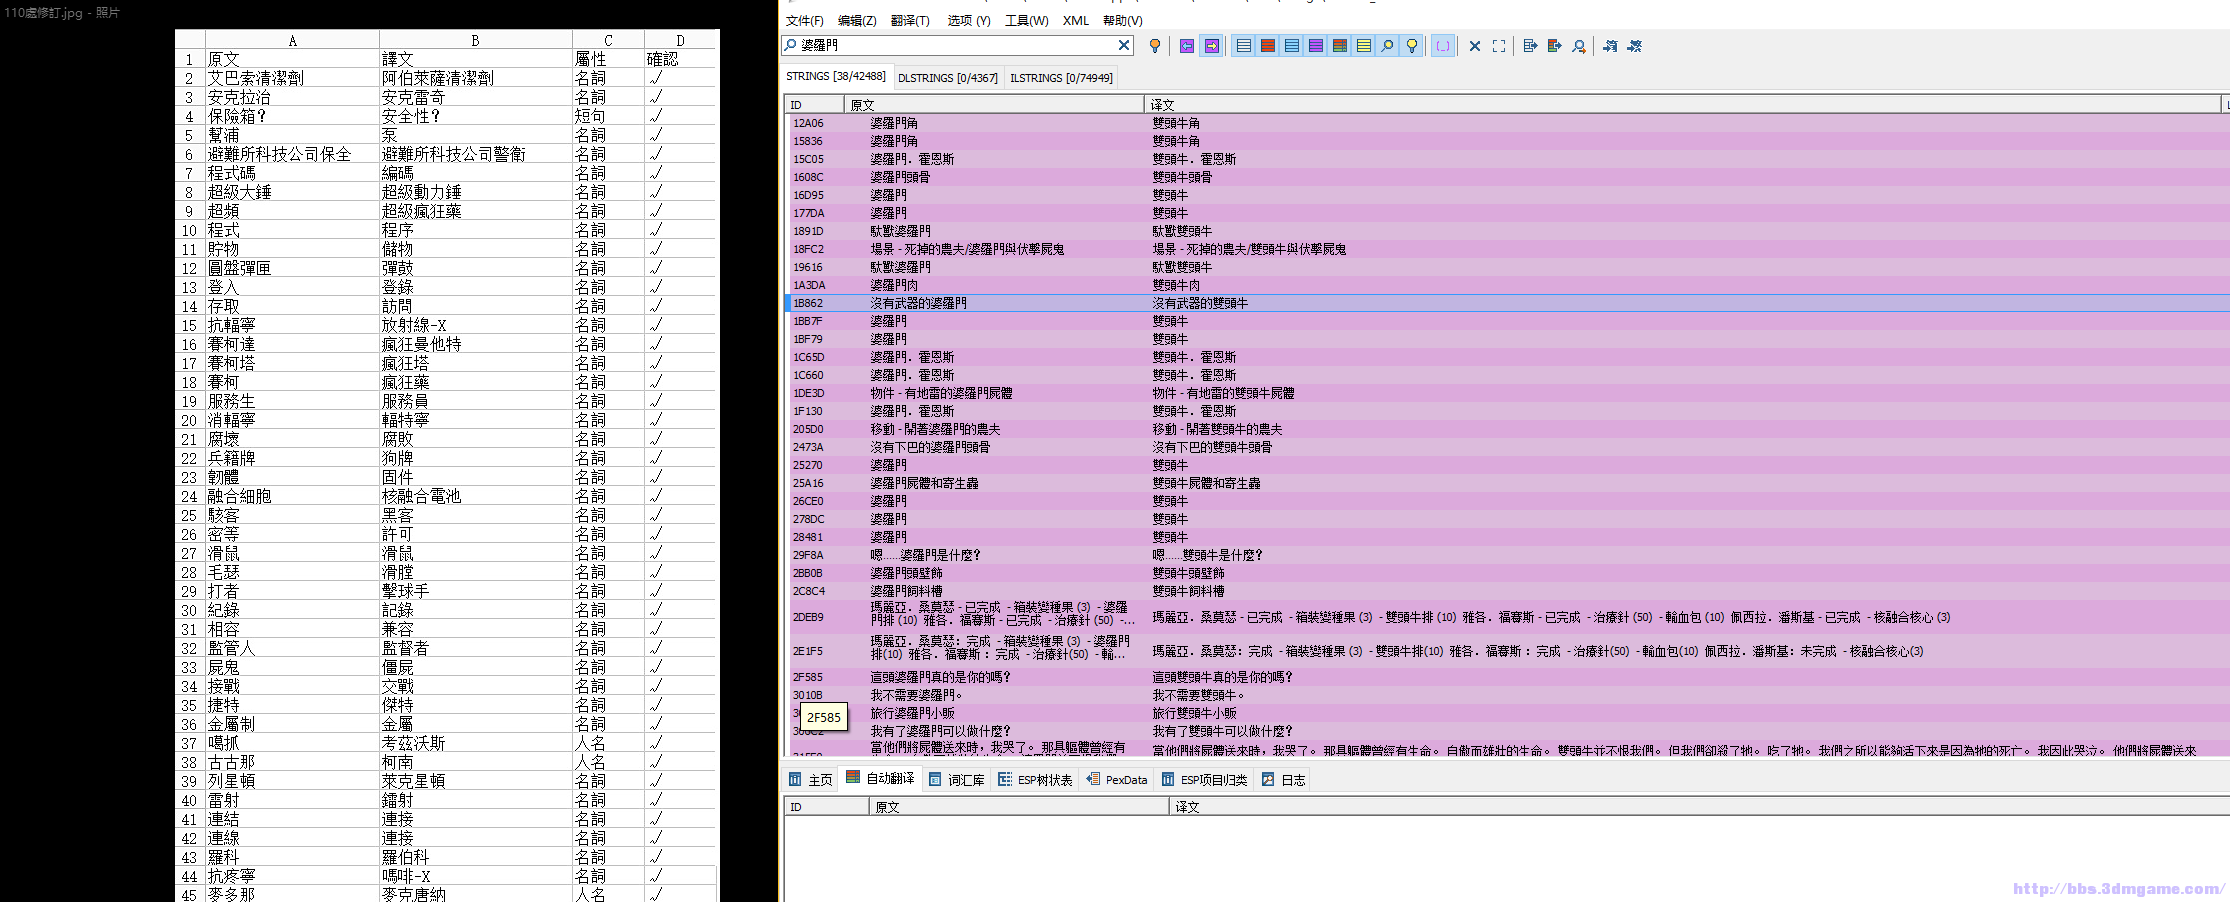Clear the search box with the X button
The height and width of the screenshot is (902, 2230).
click(x=1124, y=45)
